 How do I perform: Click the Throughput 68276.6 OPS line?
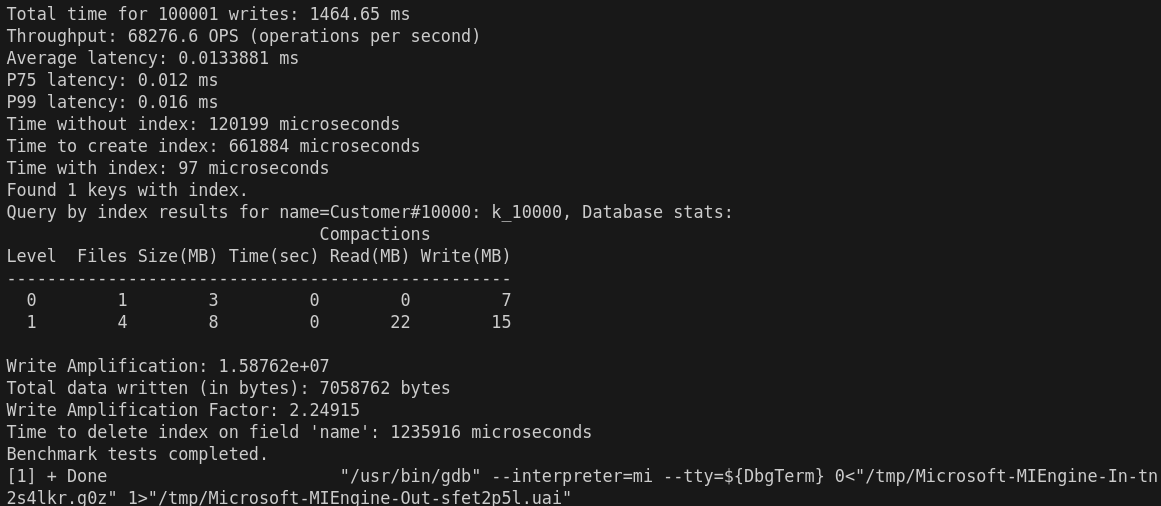[244, 36]
